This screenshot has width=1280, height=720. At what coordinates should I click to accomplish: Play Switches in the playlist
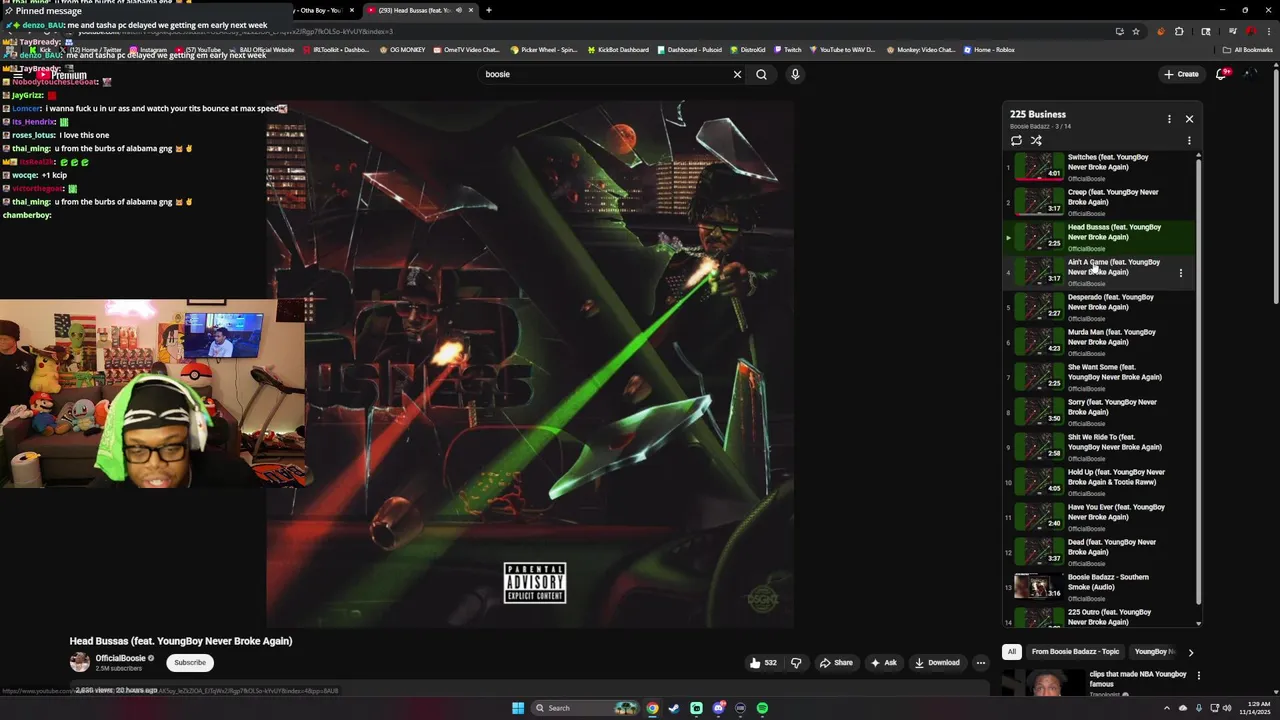tap(1100, 167)
